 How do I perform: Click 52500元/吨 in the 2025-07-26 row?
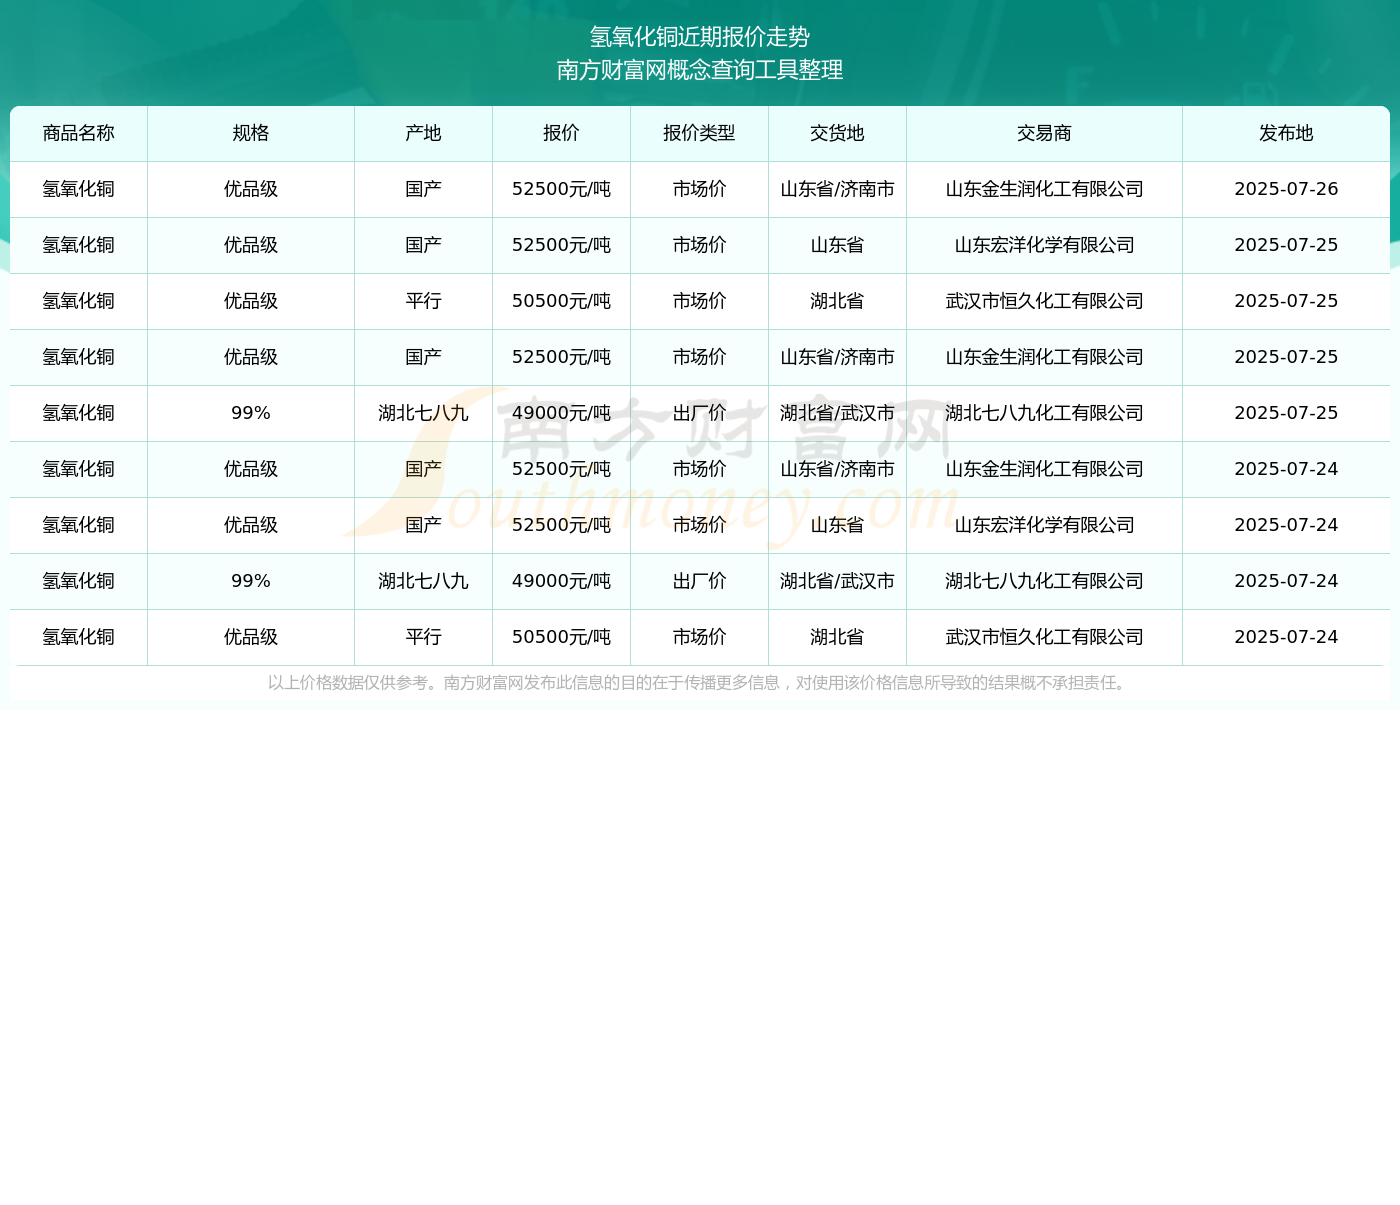pos(562,189)
